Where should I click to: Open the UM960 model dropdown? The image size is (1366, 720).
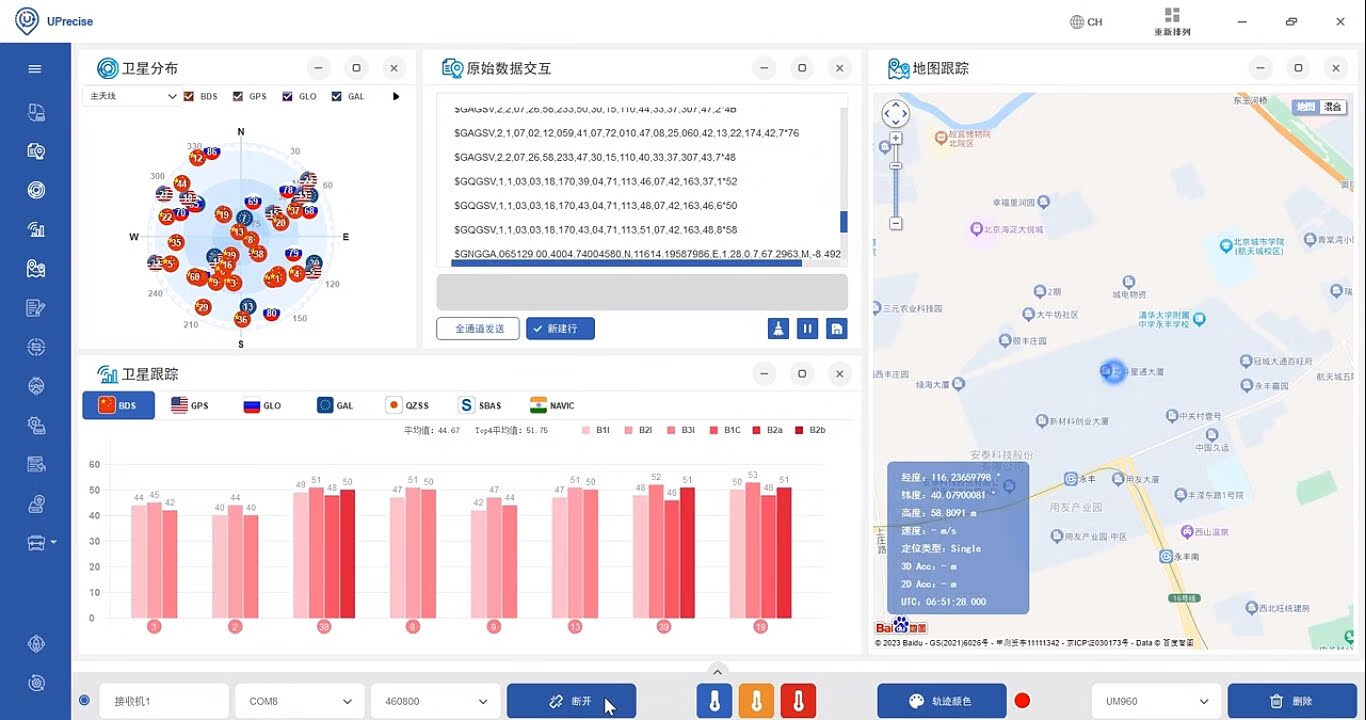1156,701
